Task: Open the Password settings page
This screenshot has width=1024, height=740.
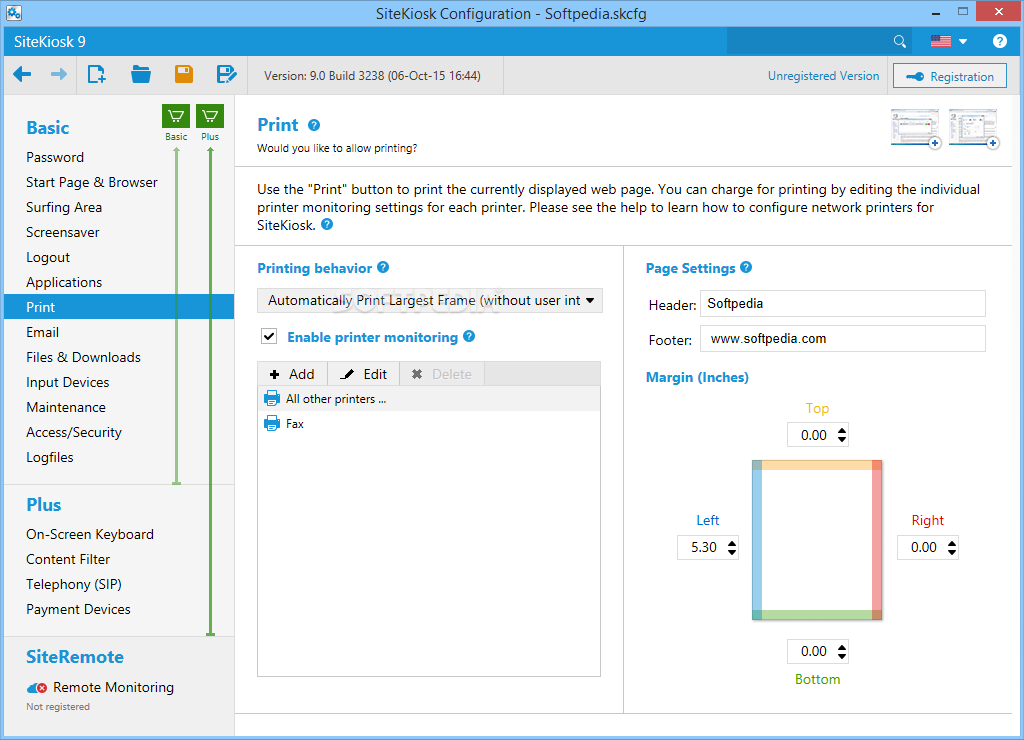Action: click(55, 157)
